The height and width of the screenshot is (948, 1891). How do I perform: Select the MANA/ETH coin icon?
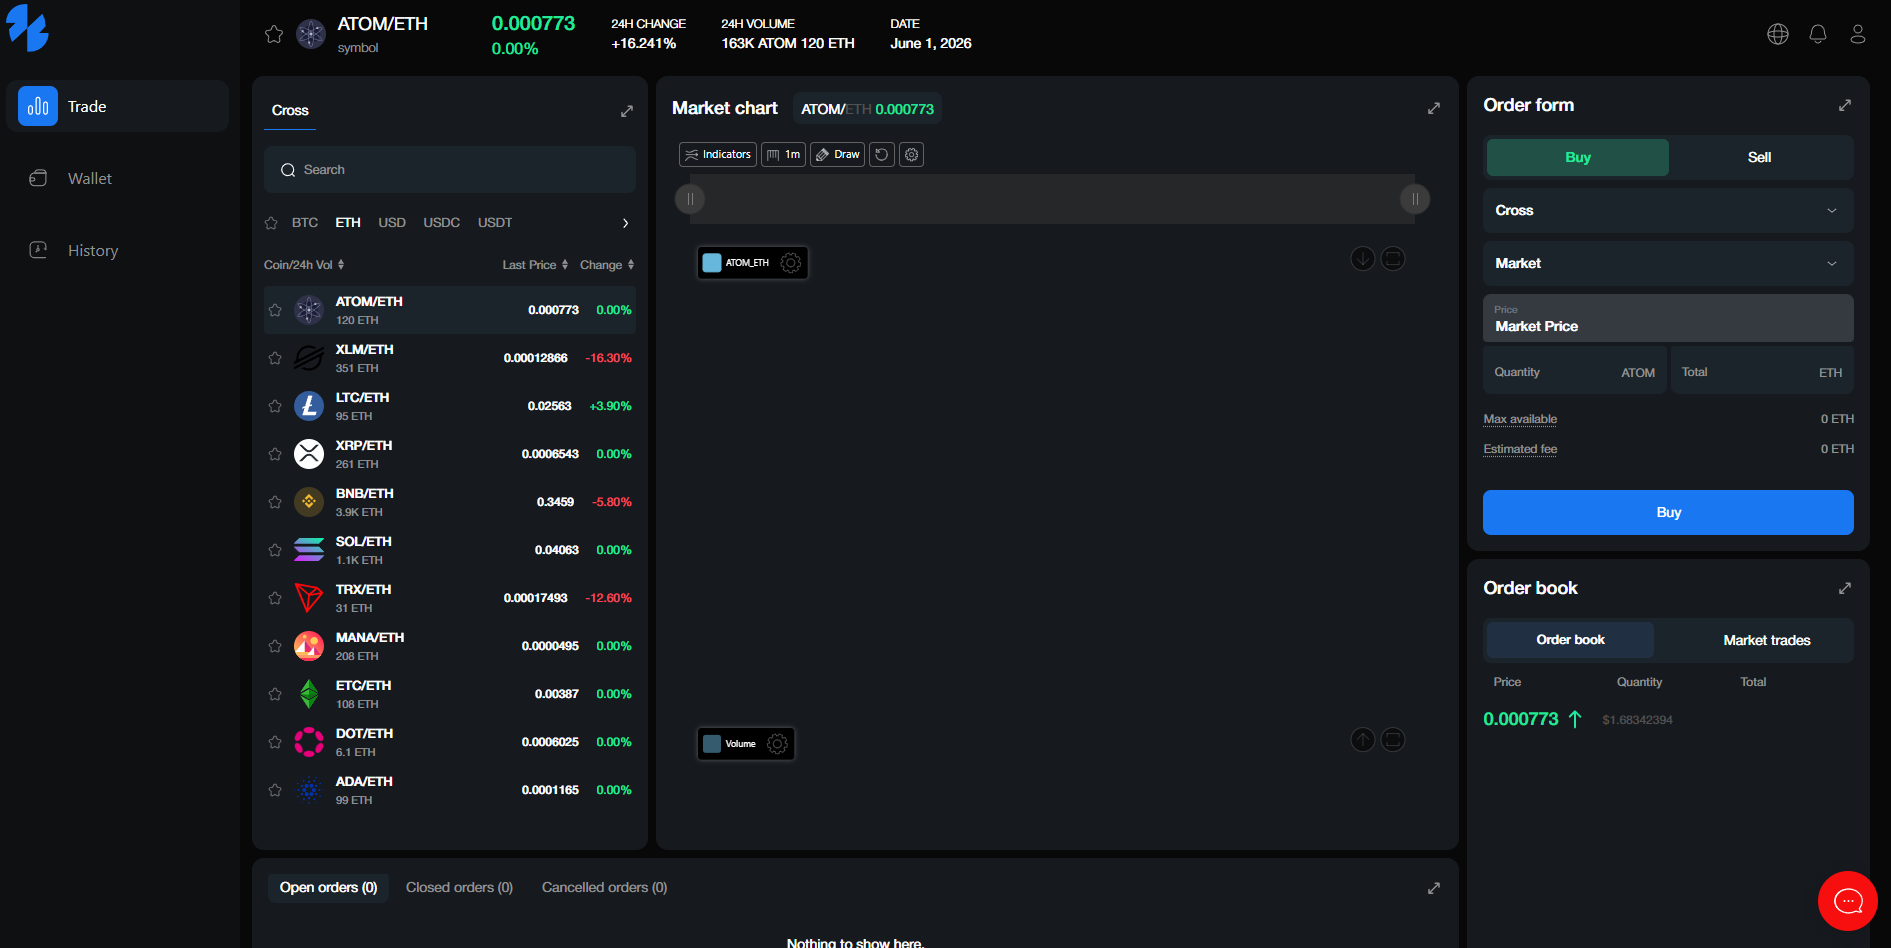click(309, 646)
